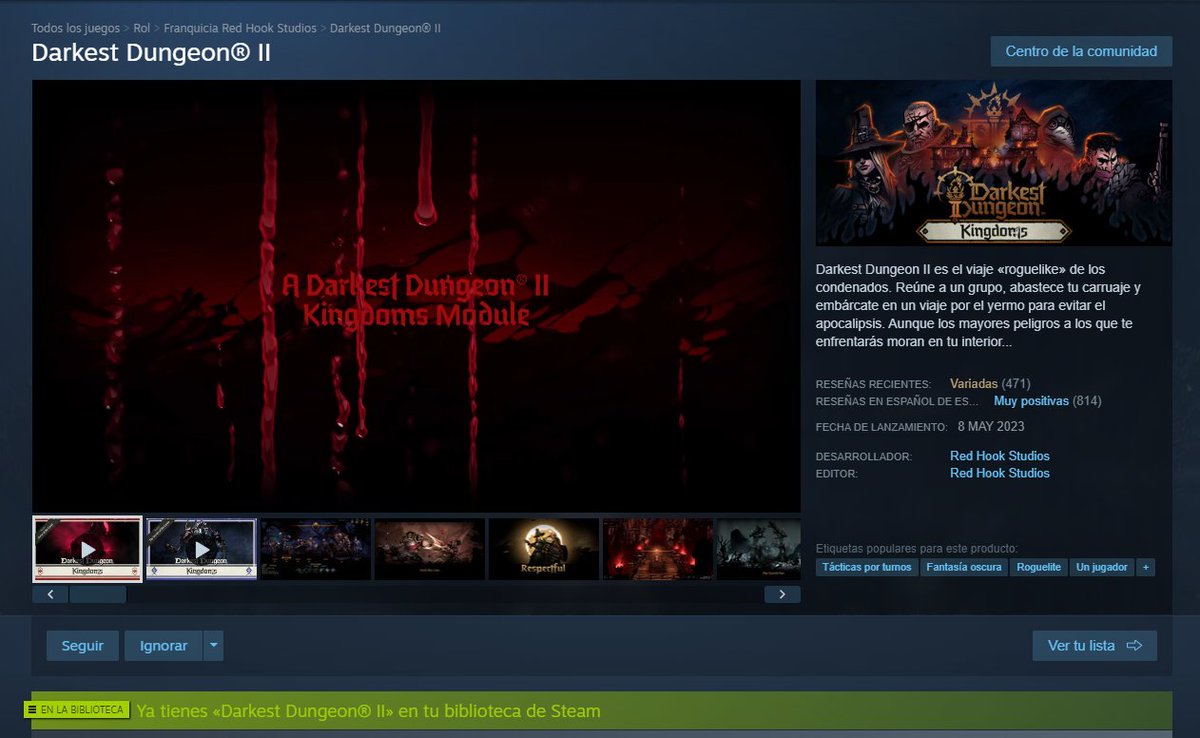This screenshot has height=738, width=1200.
Task: Click the last 'Darkest Dungeon® II' breadcrumb
Action: click(385, 28)
